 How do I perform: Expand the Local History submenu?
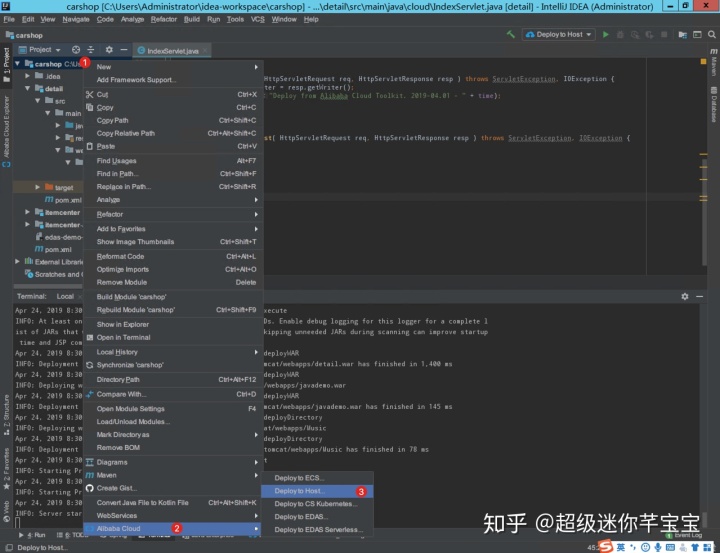[x=173, y=352]
